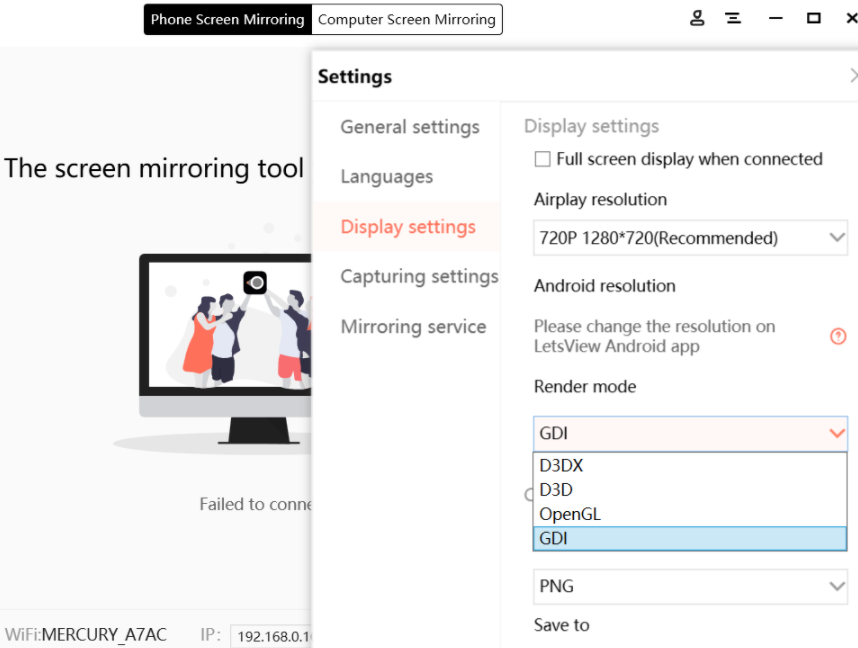Enable Full screen display when connected
The image size is (858, 648).
pyautogui.click(x=542, y=159)
